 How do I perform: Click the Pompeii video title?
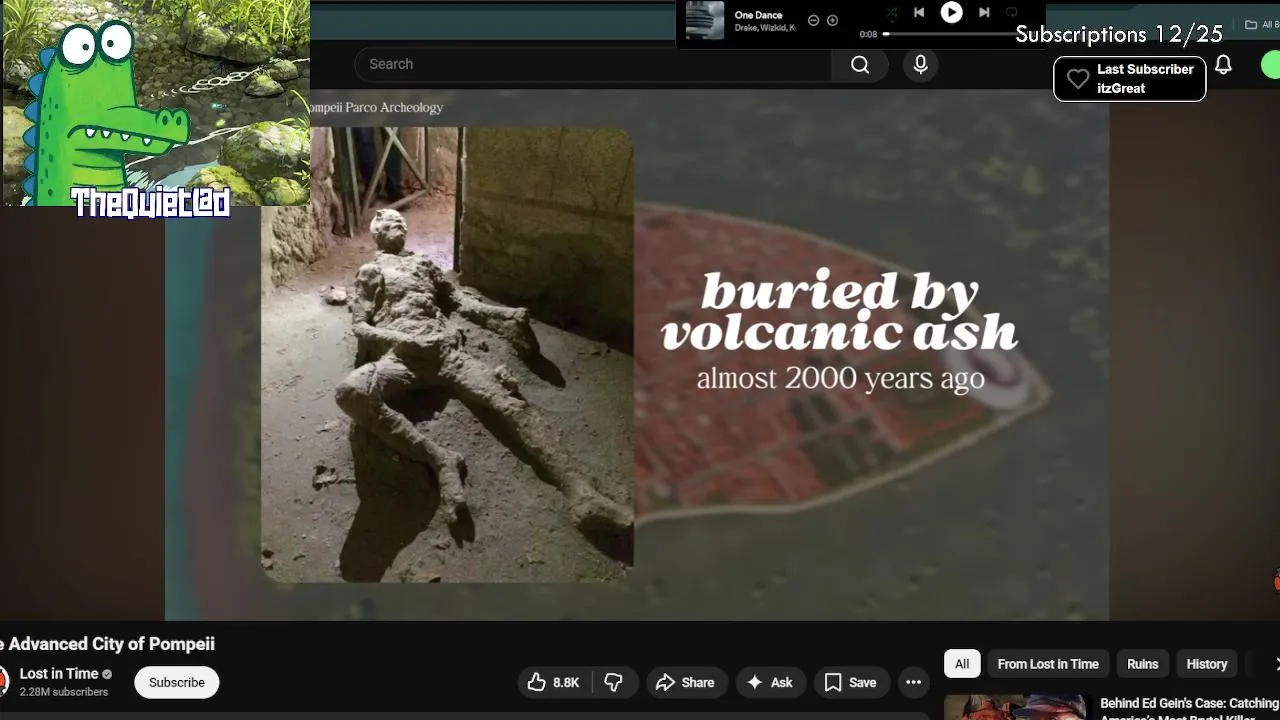pos(107,644)
